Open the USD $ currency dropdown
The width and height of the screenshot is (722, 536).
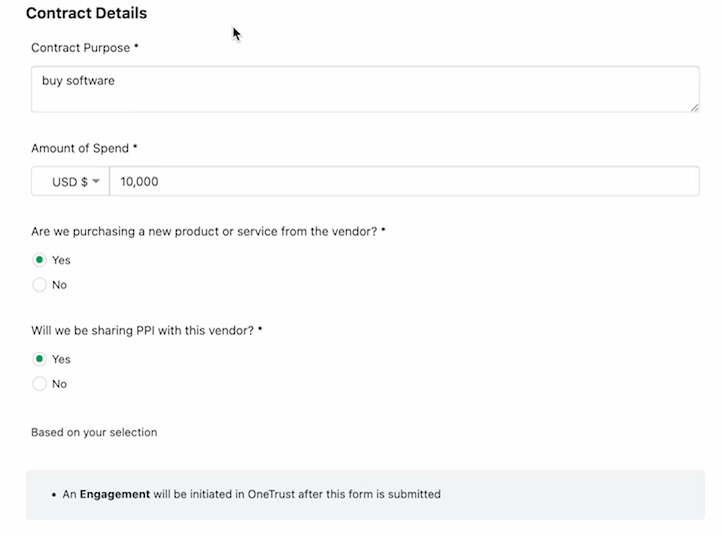[70, 181]
